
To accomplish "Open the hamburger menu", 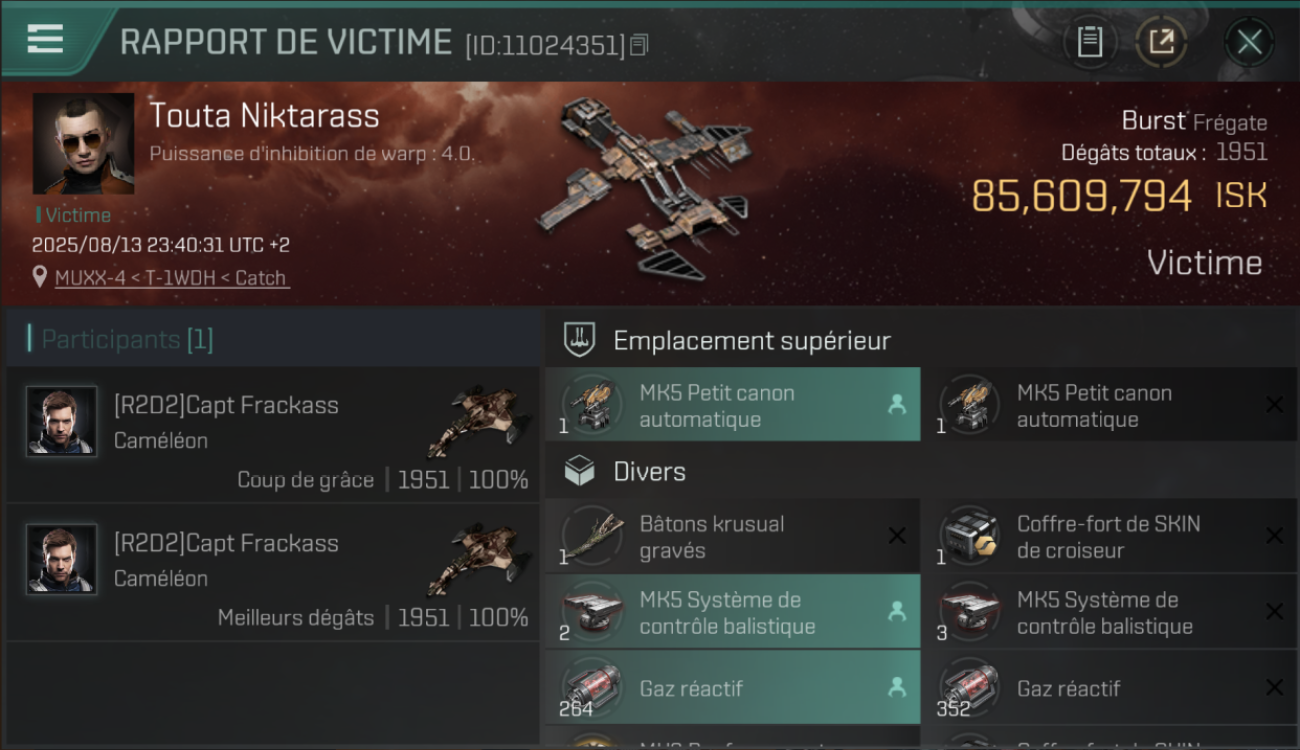I will point(45,38).
